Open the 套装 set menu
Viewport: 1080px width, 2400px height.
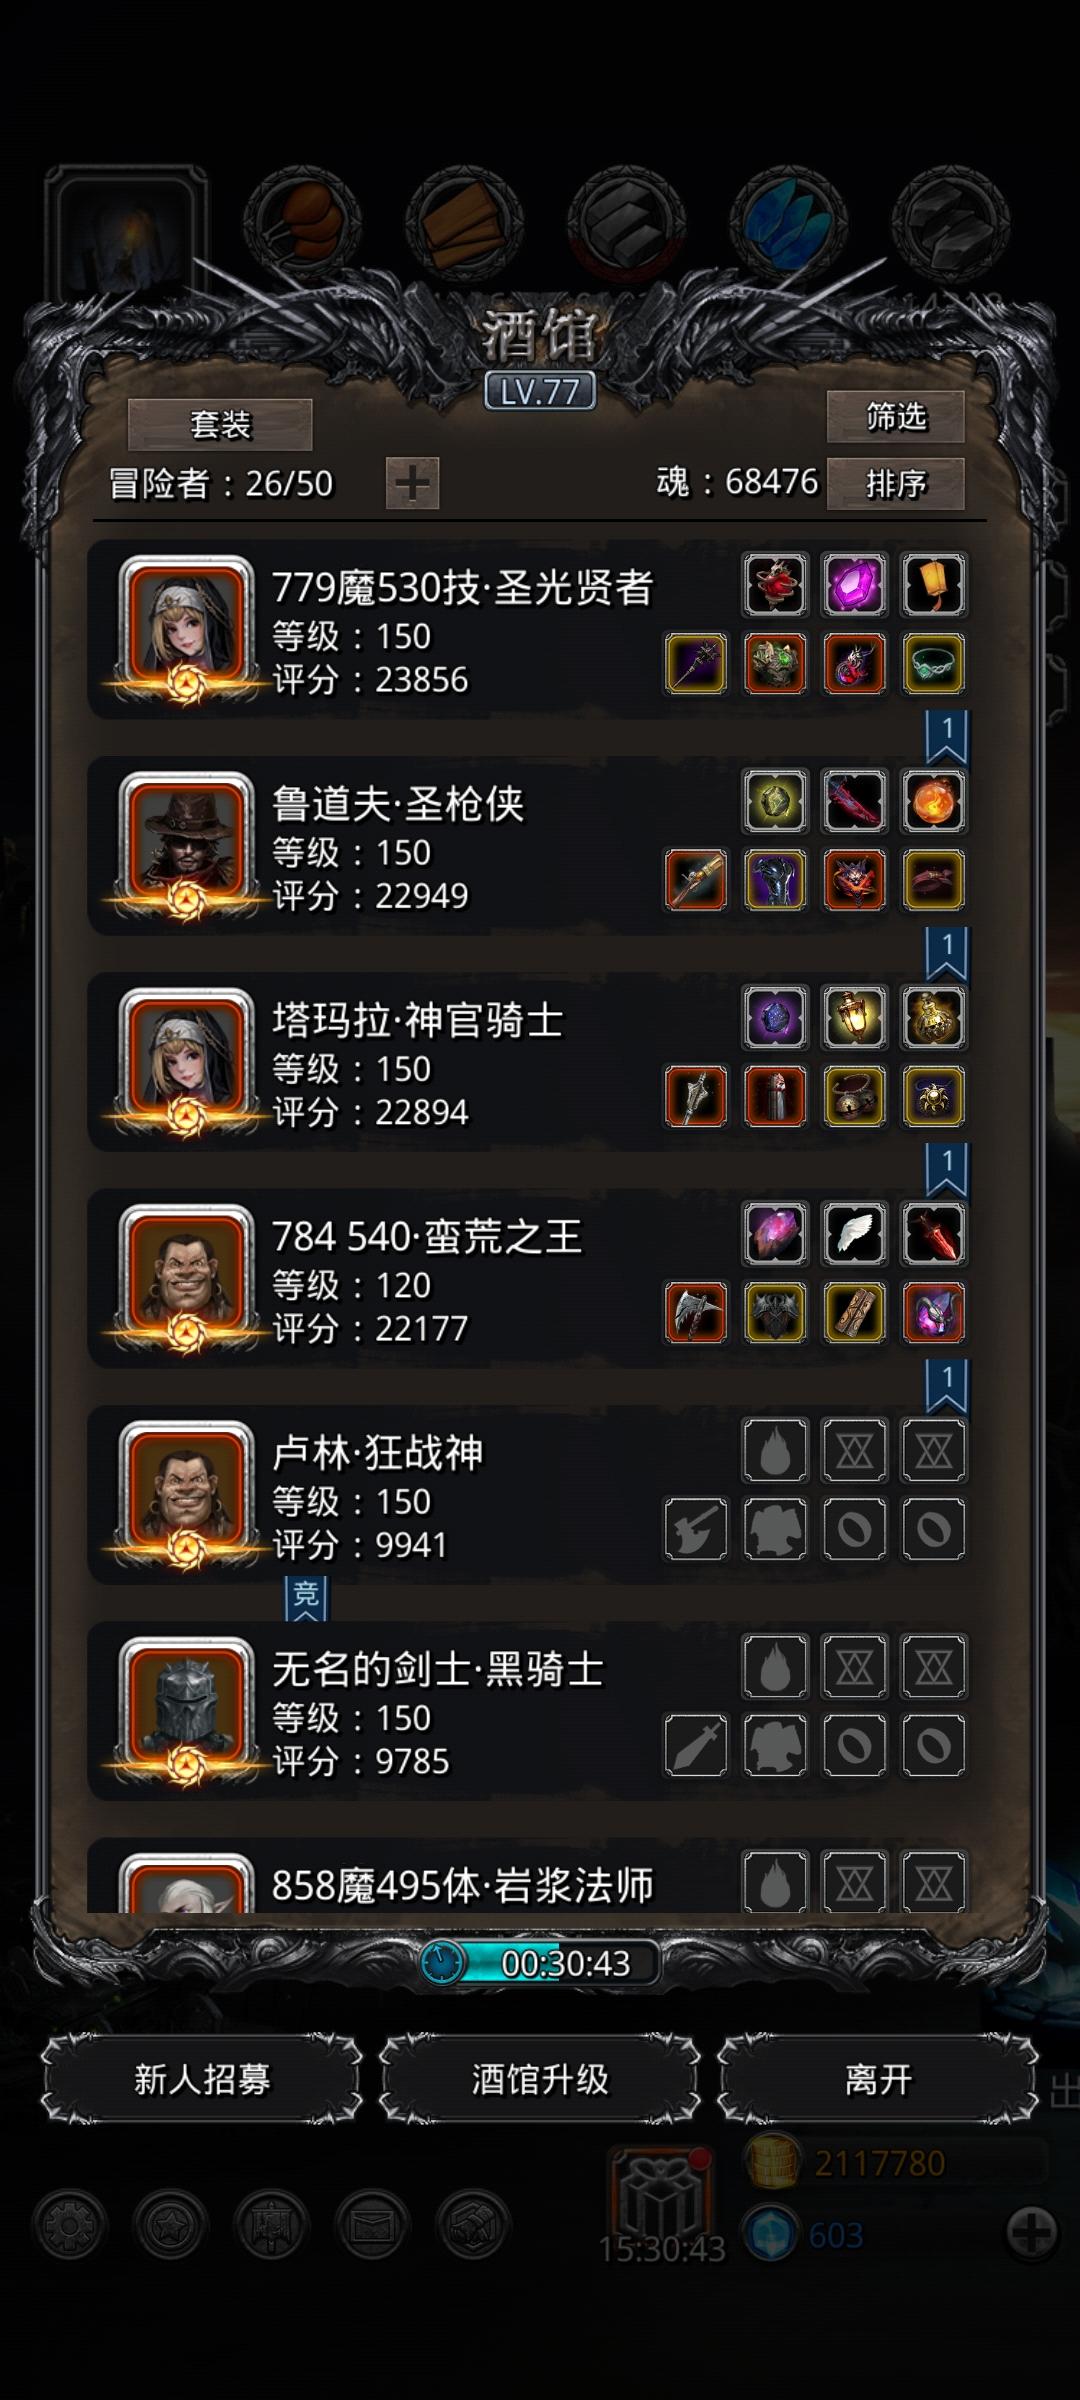[x=220, y=425]
